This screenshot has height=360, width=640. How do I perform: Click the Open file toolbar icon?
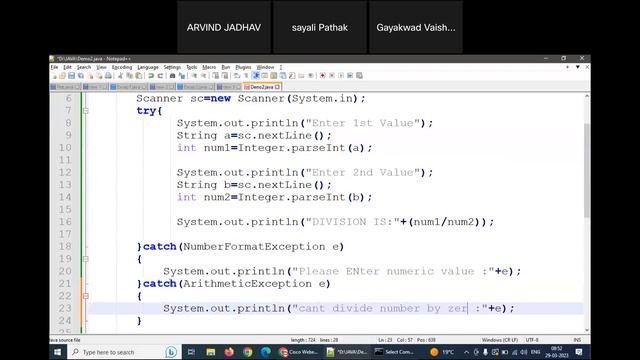tap(62, 76)
